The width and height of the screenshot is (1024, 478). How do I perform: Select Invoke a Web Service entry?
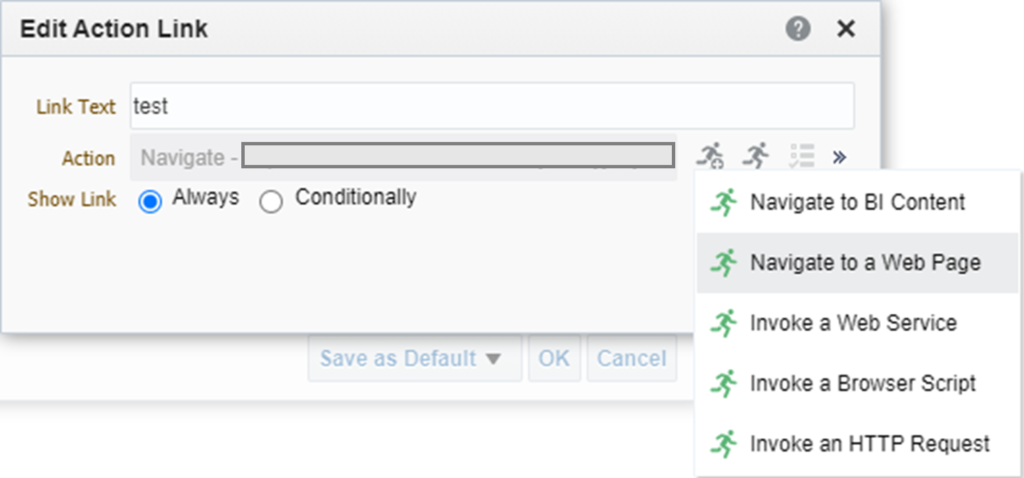click(857, 323)
